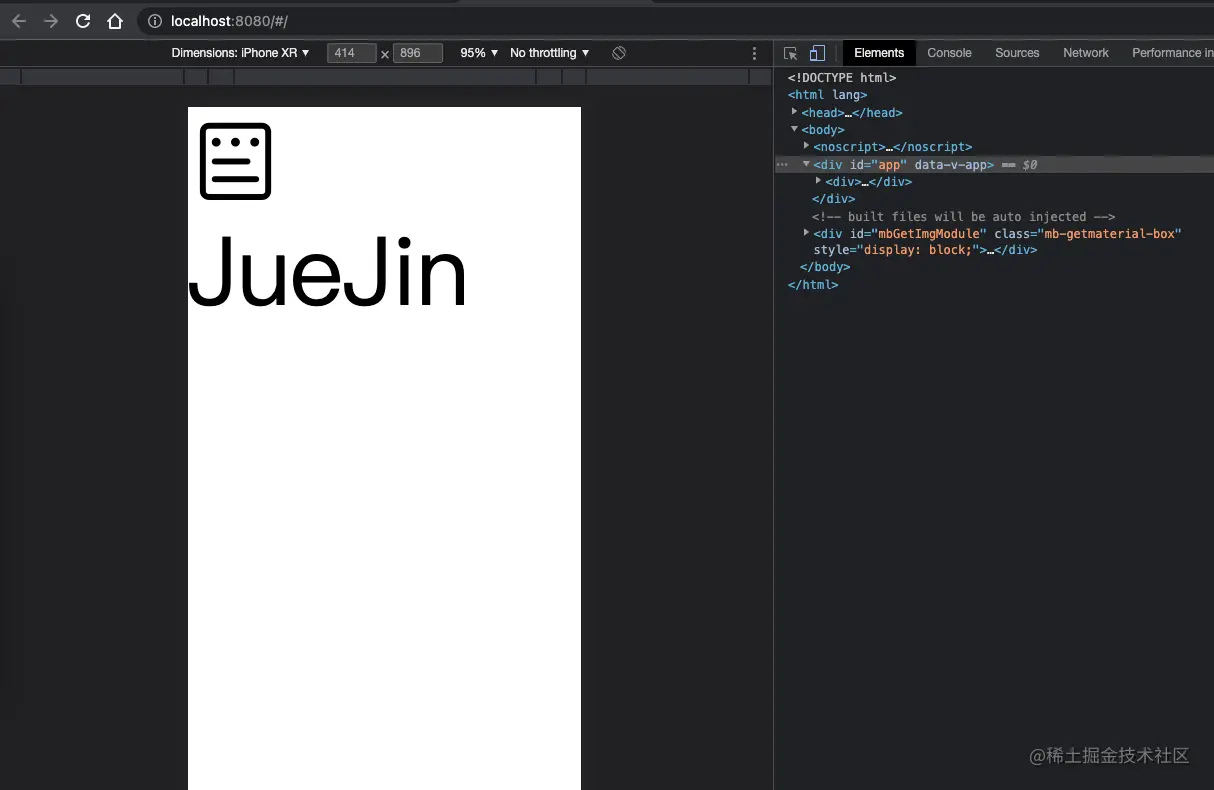The width and height of the screenshot is (1214, 790).
Task: Click the site info icon in address bar
Action: coord(155,21)
